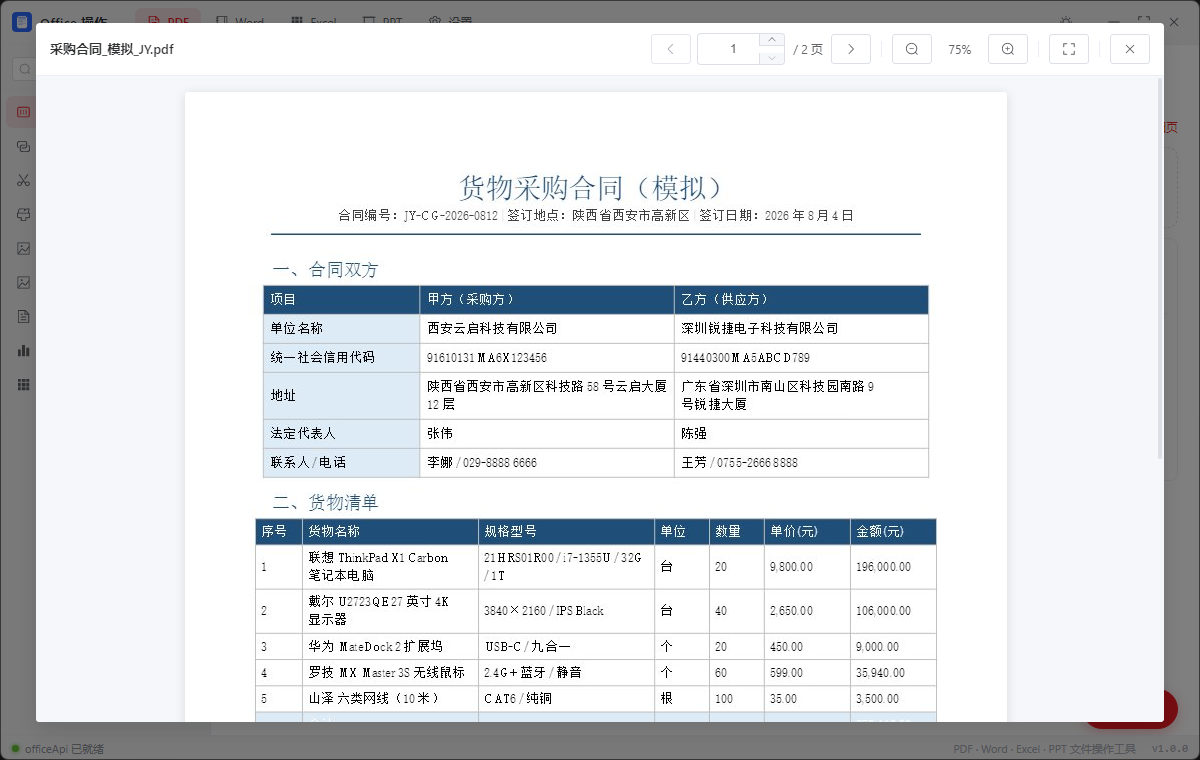Select the red highlighted sidebar tool icon
Screen dimensions: 1200x760
pyautogui.click(x=23, y=112)
